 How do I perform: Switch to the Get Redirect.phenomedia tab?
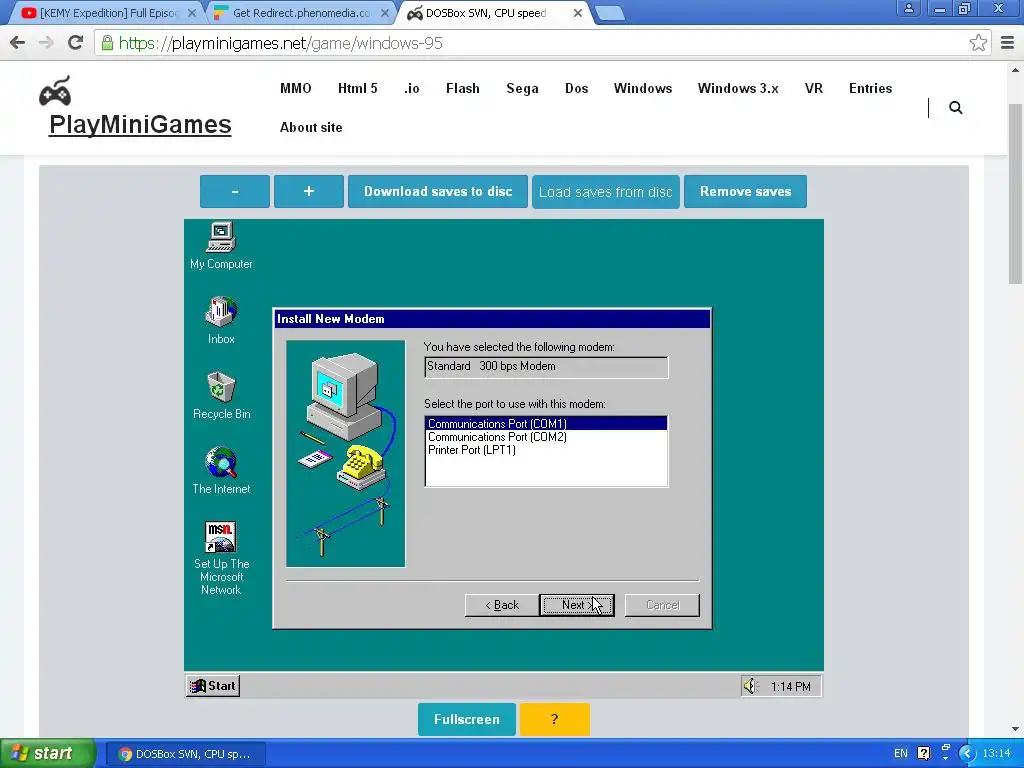[x=300, y=12]
